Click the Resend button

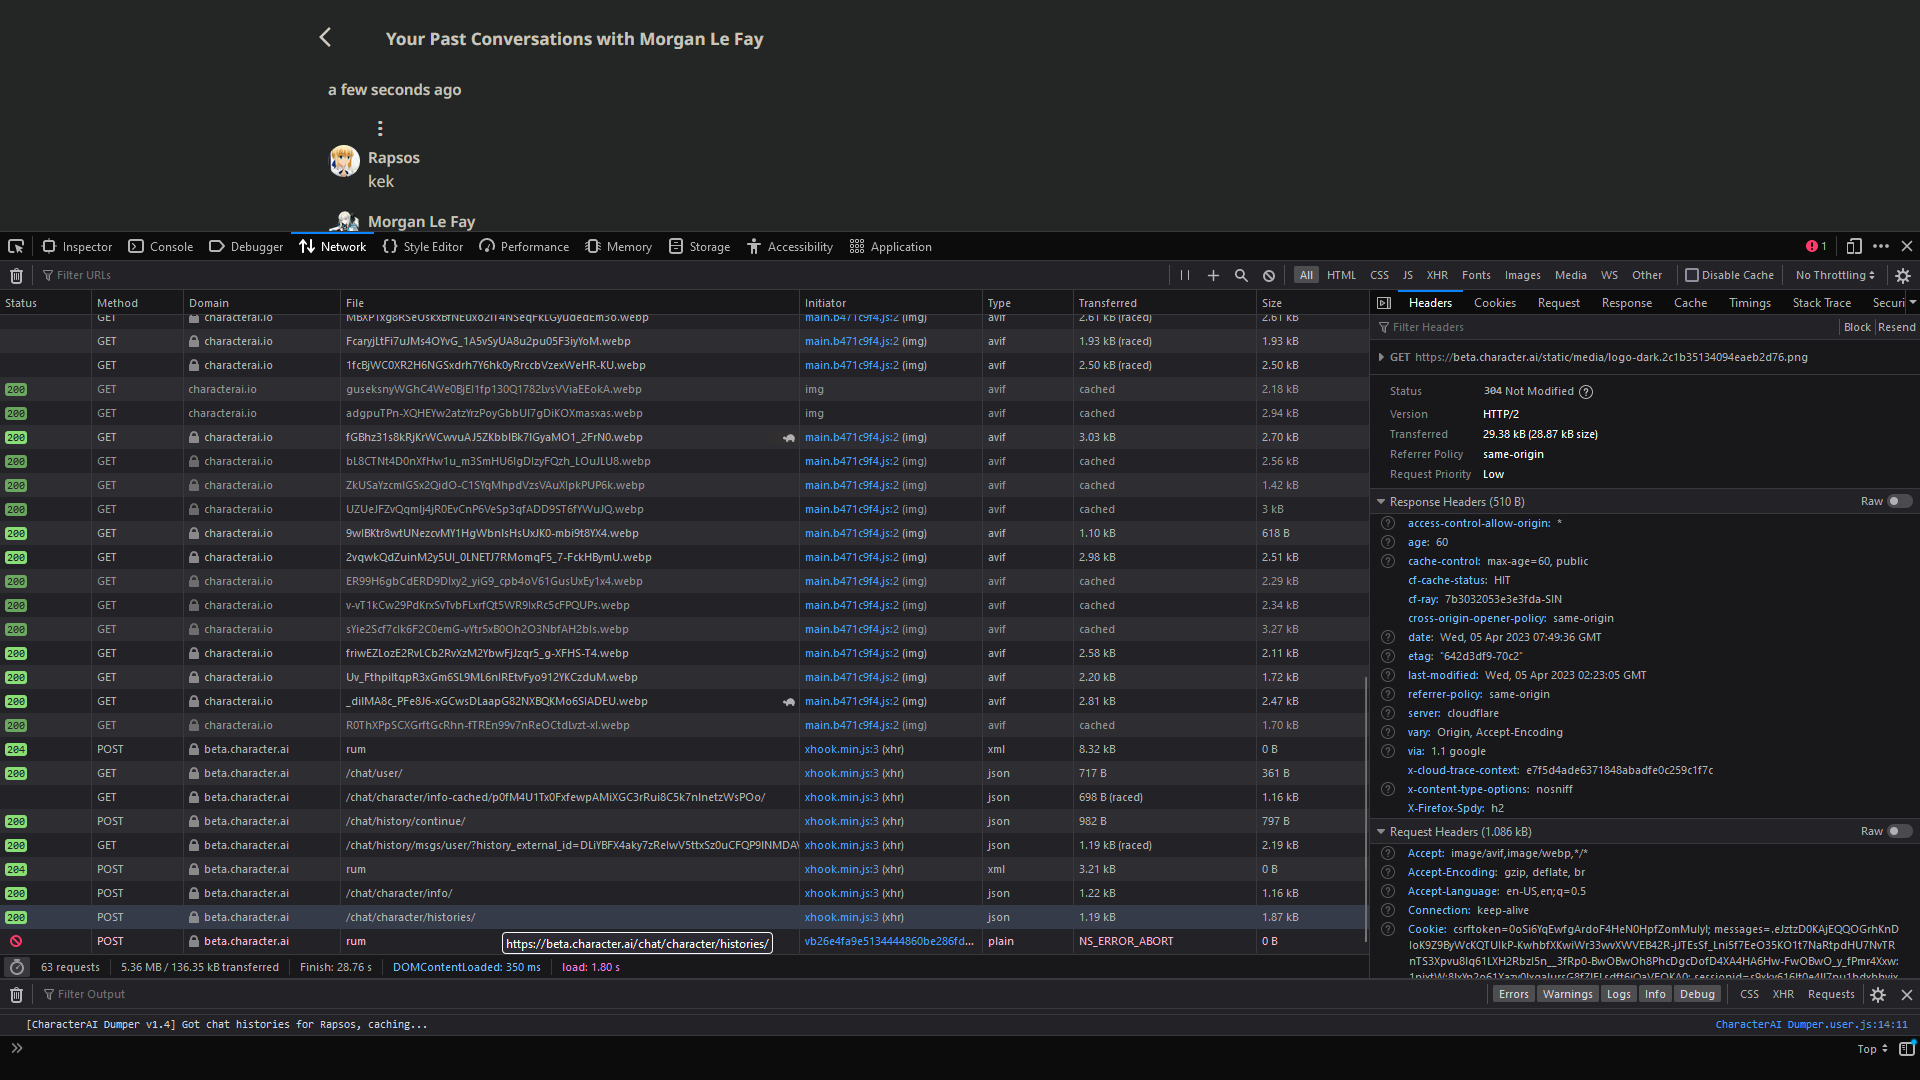(x=1896, y=327)
